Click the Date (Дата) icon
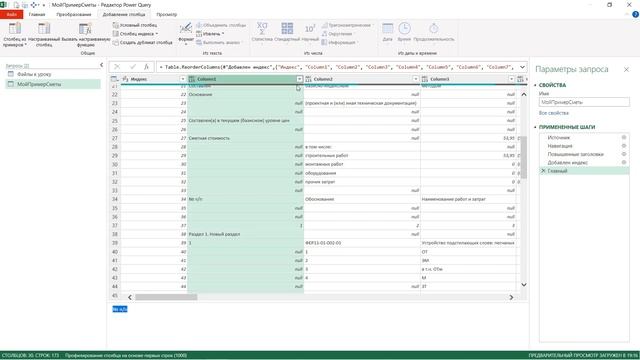Viewport: 640px width, 360px height. point(387,28)
